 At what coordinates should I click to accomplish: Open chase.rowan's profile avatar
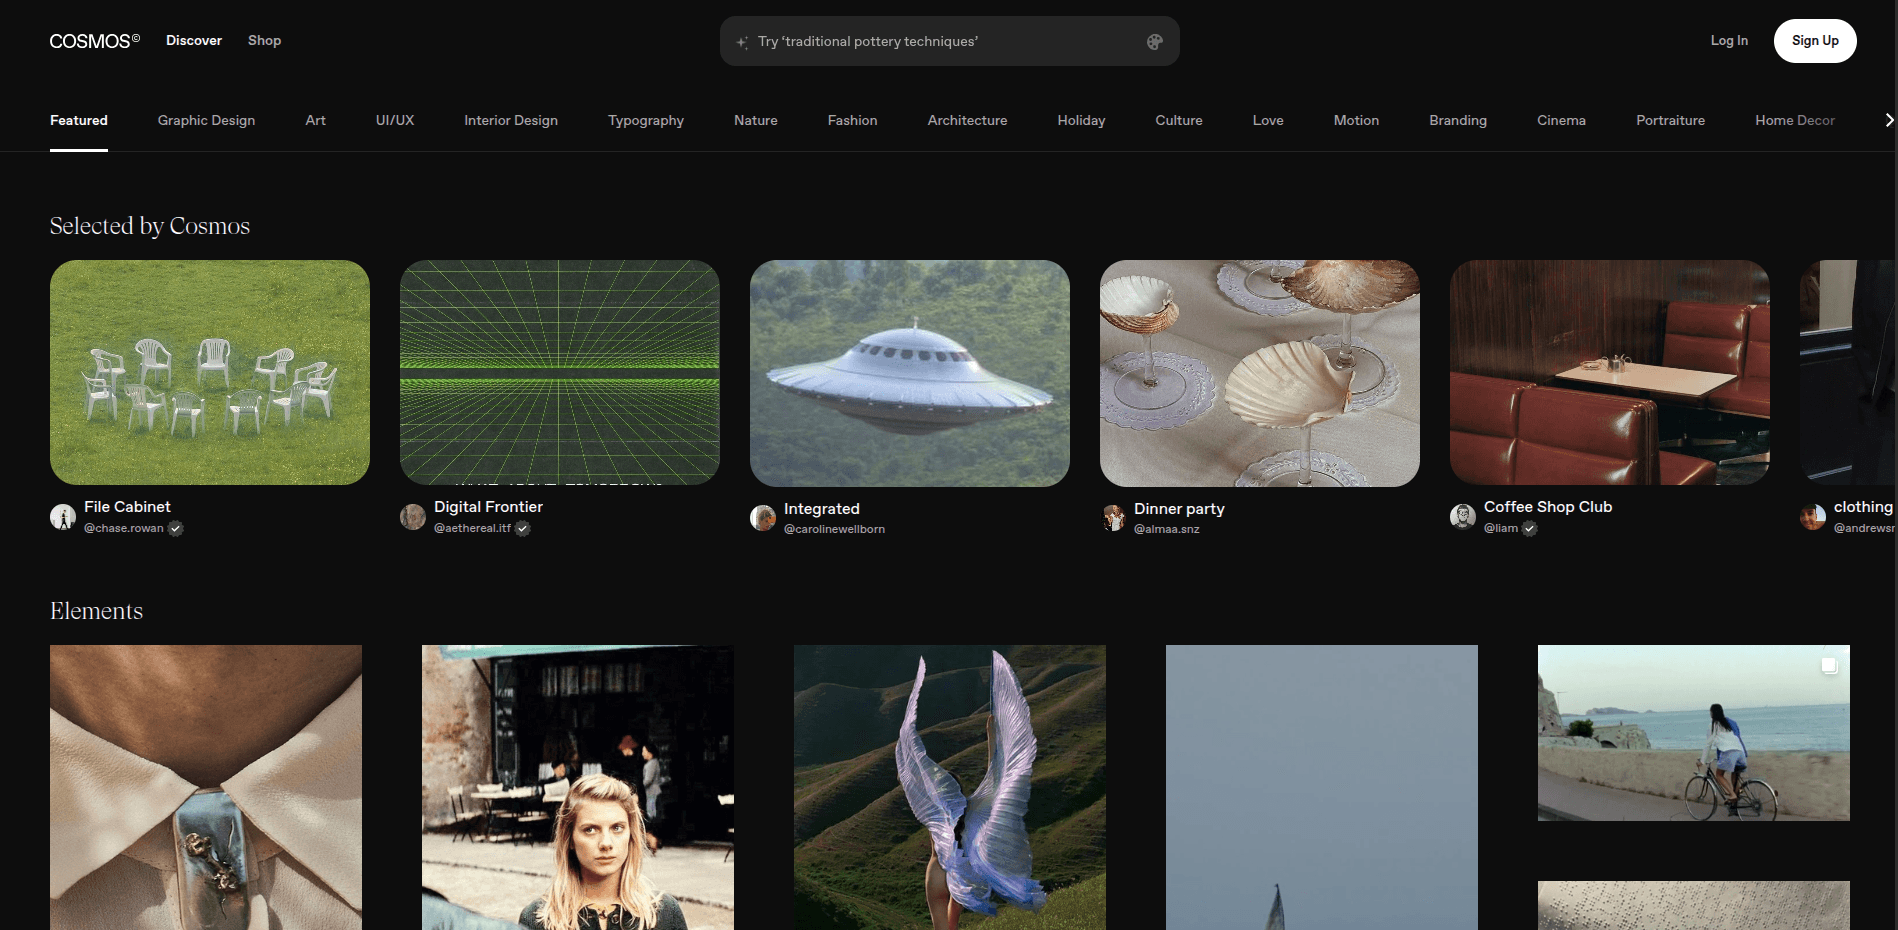pos(63,517)
